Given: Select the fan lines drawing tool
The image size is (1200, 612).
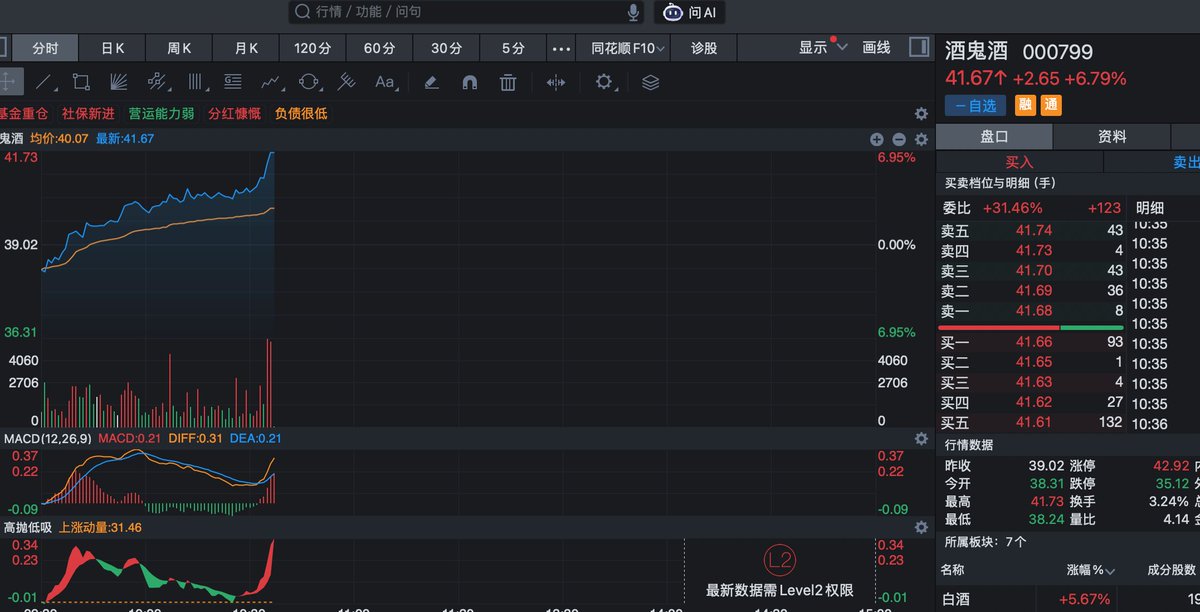Looking at the screenshot, I should [119, 82].
